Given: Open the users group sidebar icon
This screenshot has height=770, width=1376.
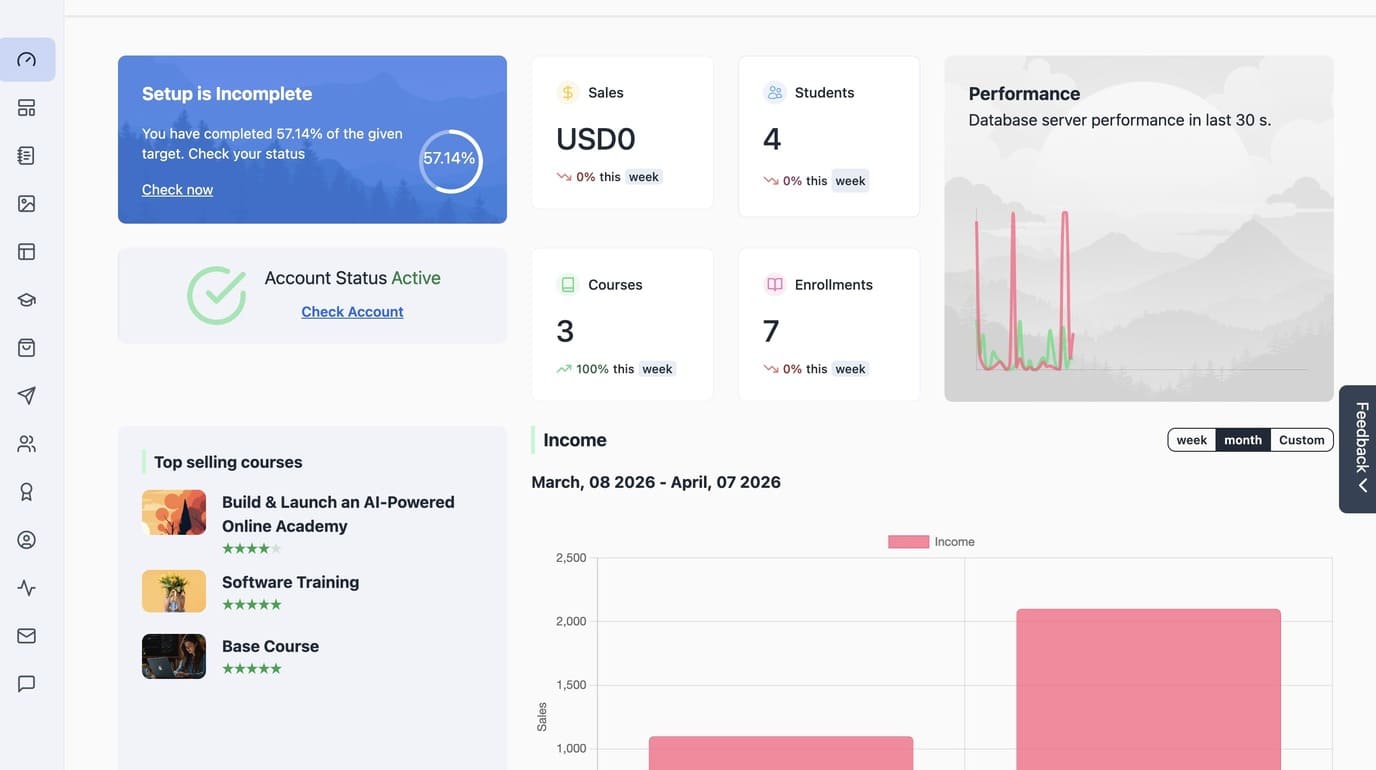Looking at the screenshot, I should [27, 444].
